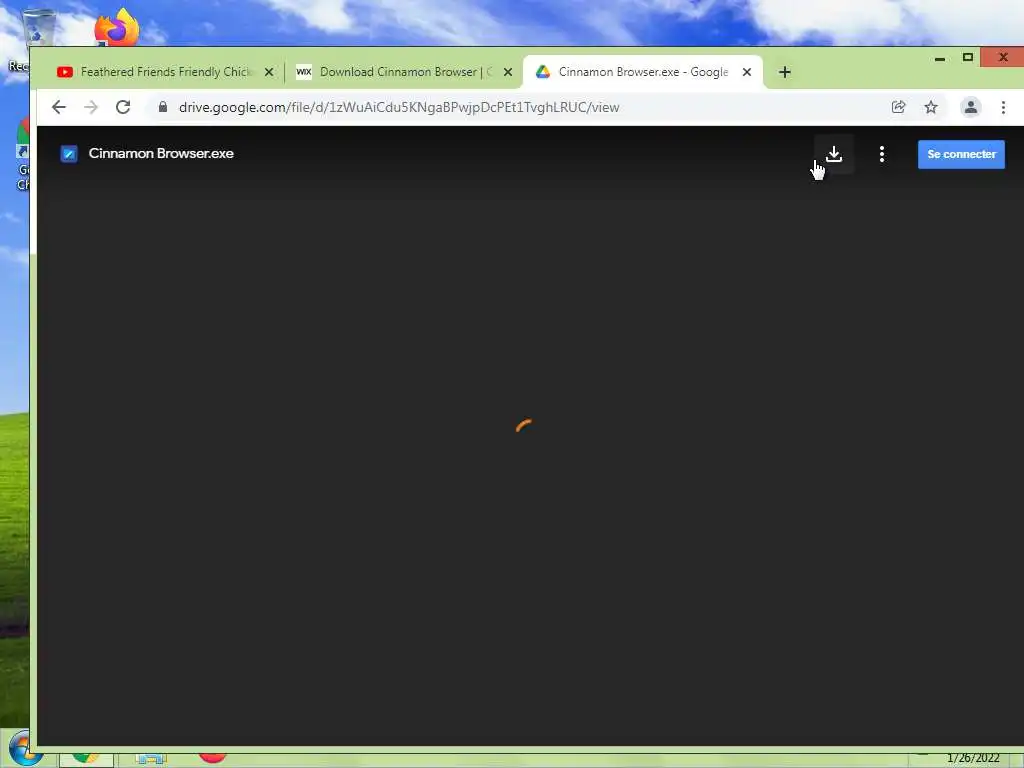Open Firefox desktop shortcut

[x=116, y=27]
